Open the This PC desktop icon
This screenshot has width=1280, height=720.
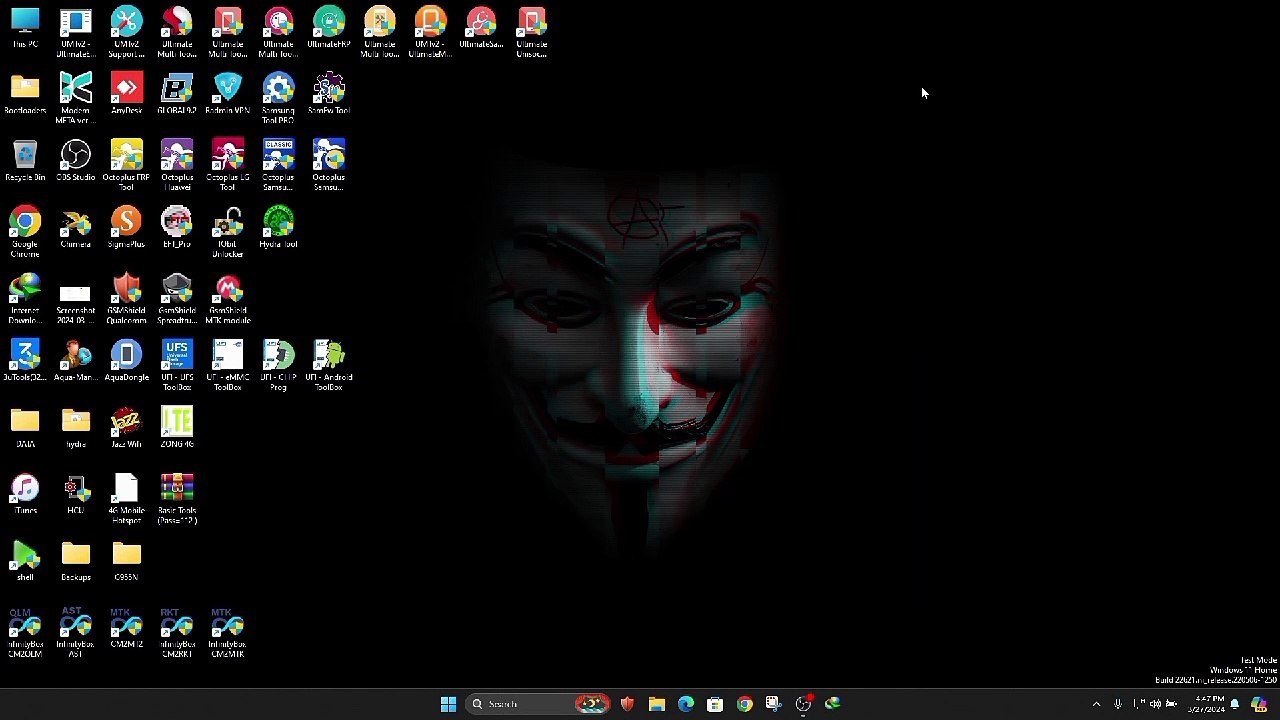[x=25, y=28]
